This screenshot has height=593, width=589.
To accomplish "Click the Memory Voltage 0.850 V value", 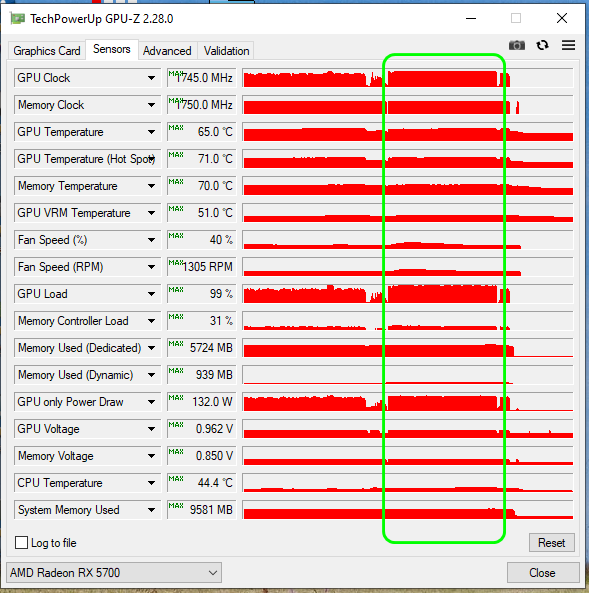I will pyautogui.click(x=202, y=456).
